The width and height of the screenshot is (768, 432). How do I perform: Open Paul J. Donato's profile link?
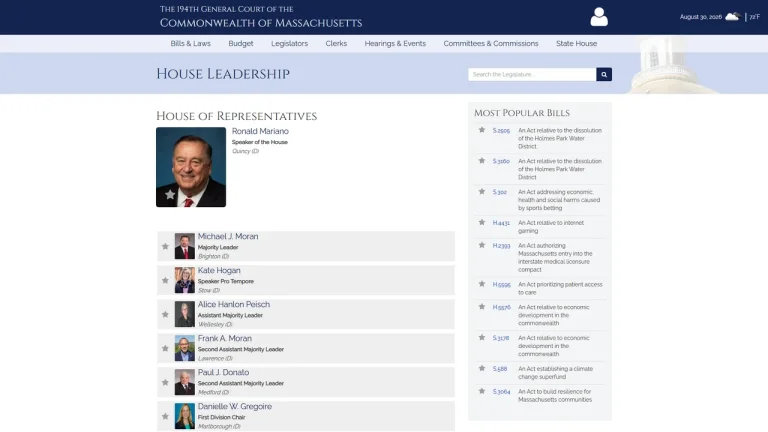tap(223, 372)
